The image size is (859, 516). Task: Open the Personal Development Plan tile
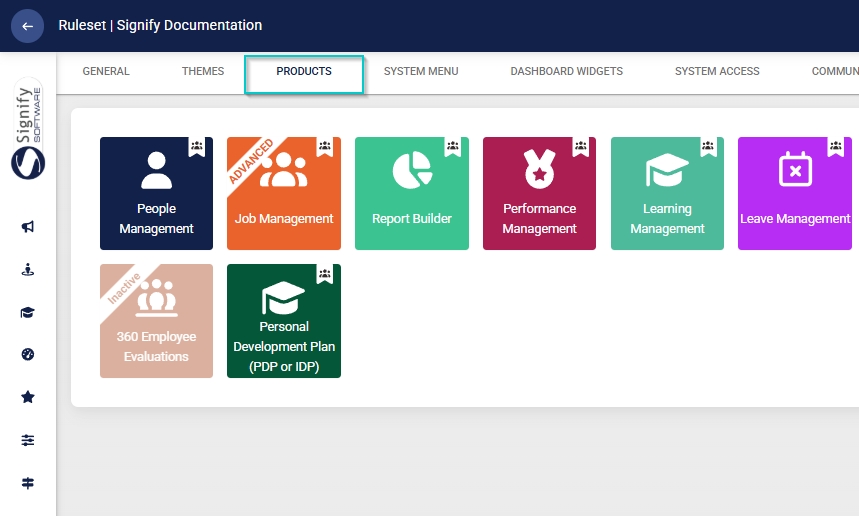pos(284,321)
